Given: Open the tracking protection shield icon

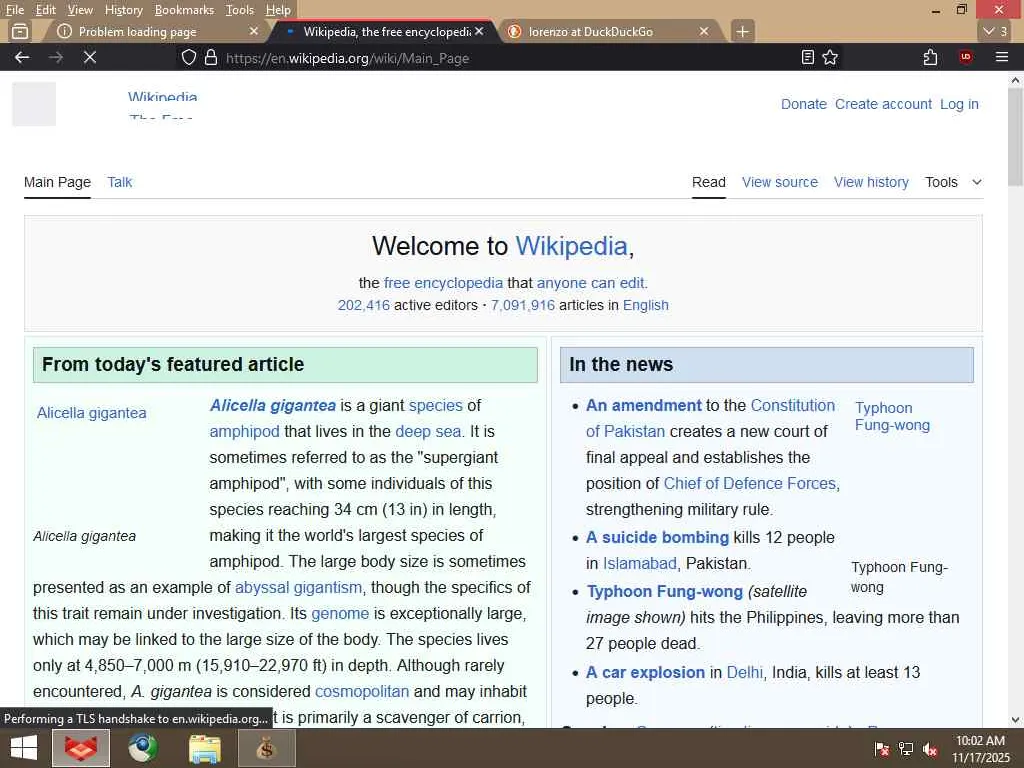Looking at the screenshot, I should [189, 57].
